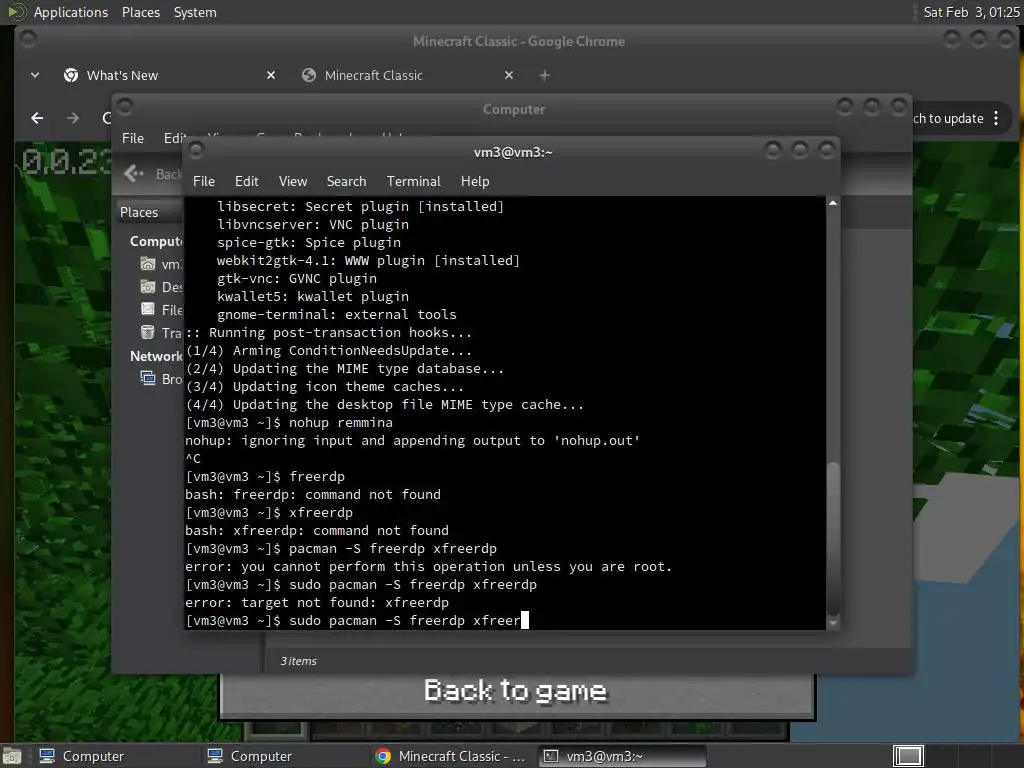Open the terminal View menu

click(293, 182)
